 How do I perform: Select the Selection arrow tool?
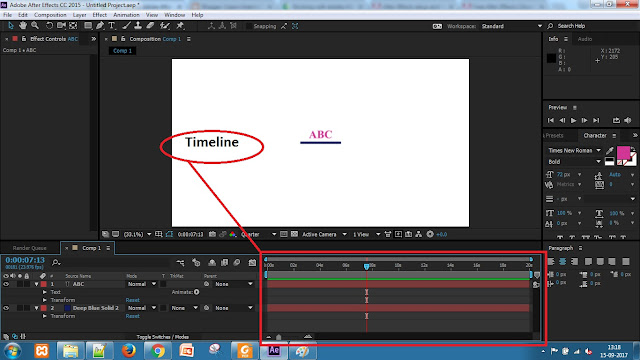[x=11, y=26]
